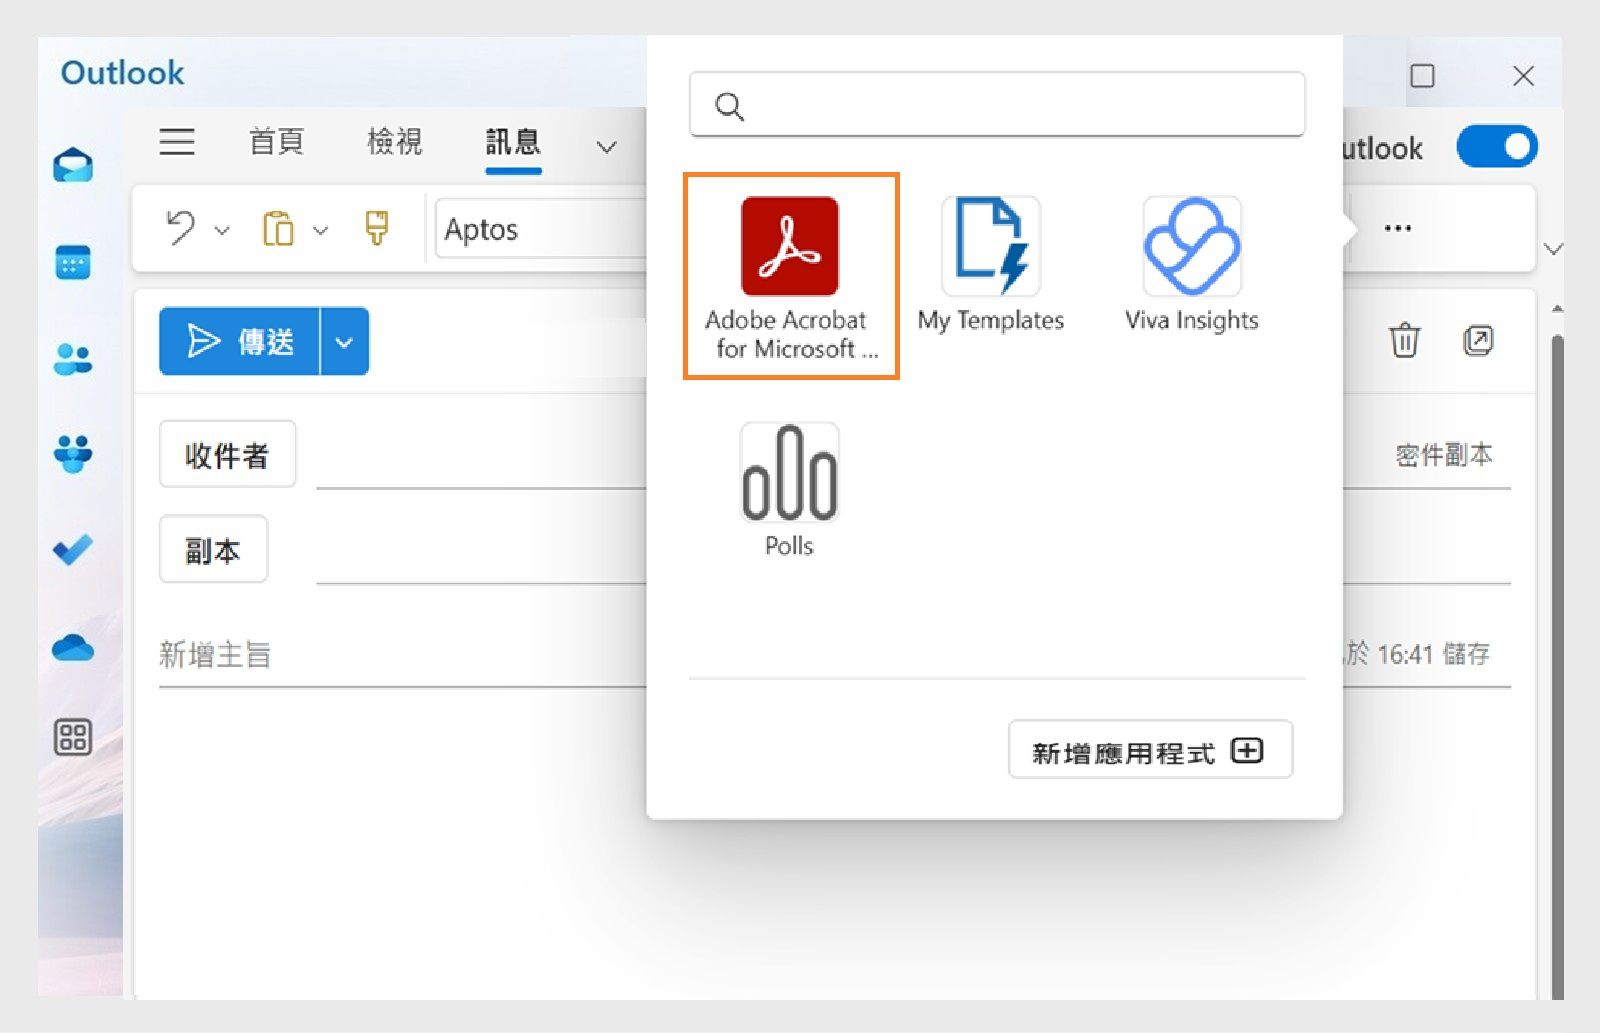This screenshot has height=1033, width=1600.
Task: Open People from the left sidebar
Action: [71, 358]
